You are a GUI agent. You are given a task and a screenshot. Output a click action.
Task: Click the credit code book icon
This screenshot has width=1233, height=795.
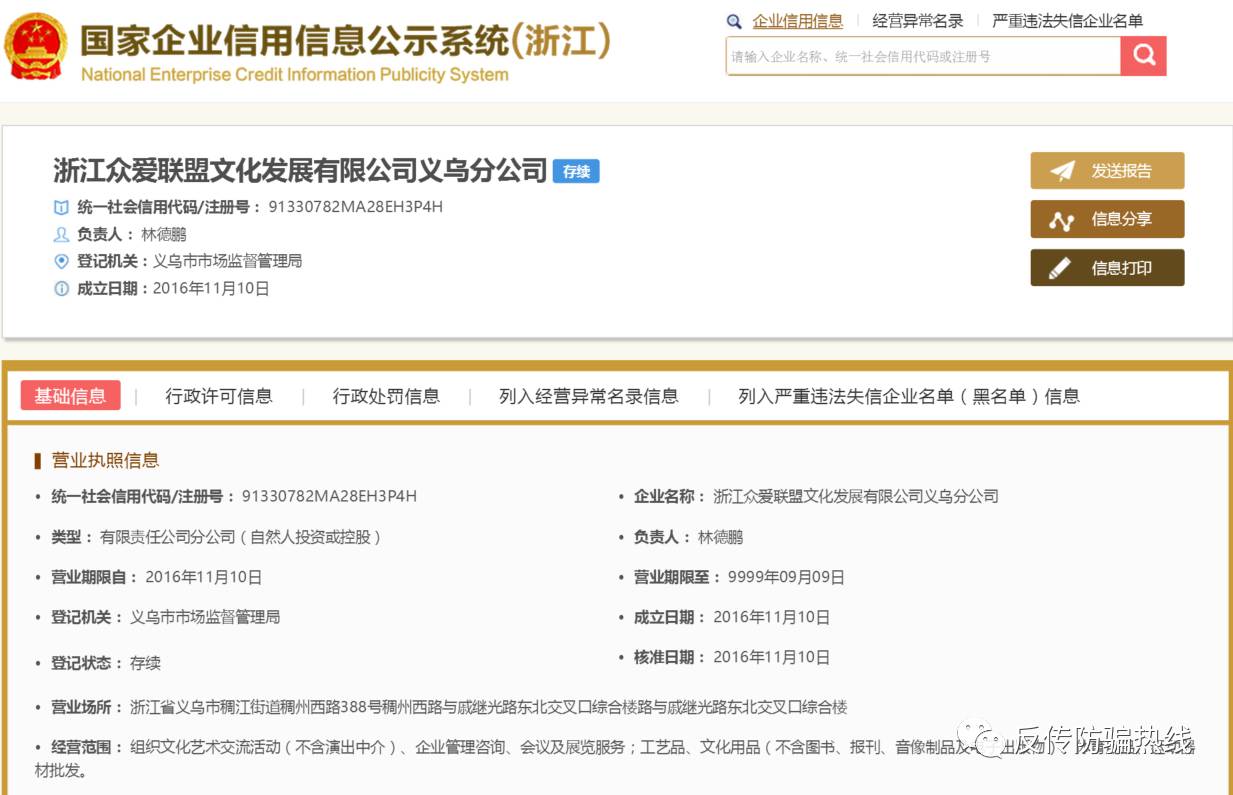[61, 208]
